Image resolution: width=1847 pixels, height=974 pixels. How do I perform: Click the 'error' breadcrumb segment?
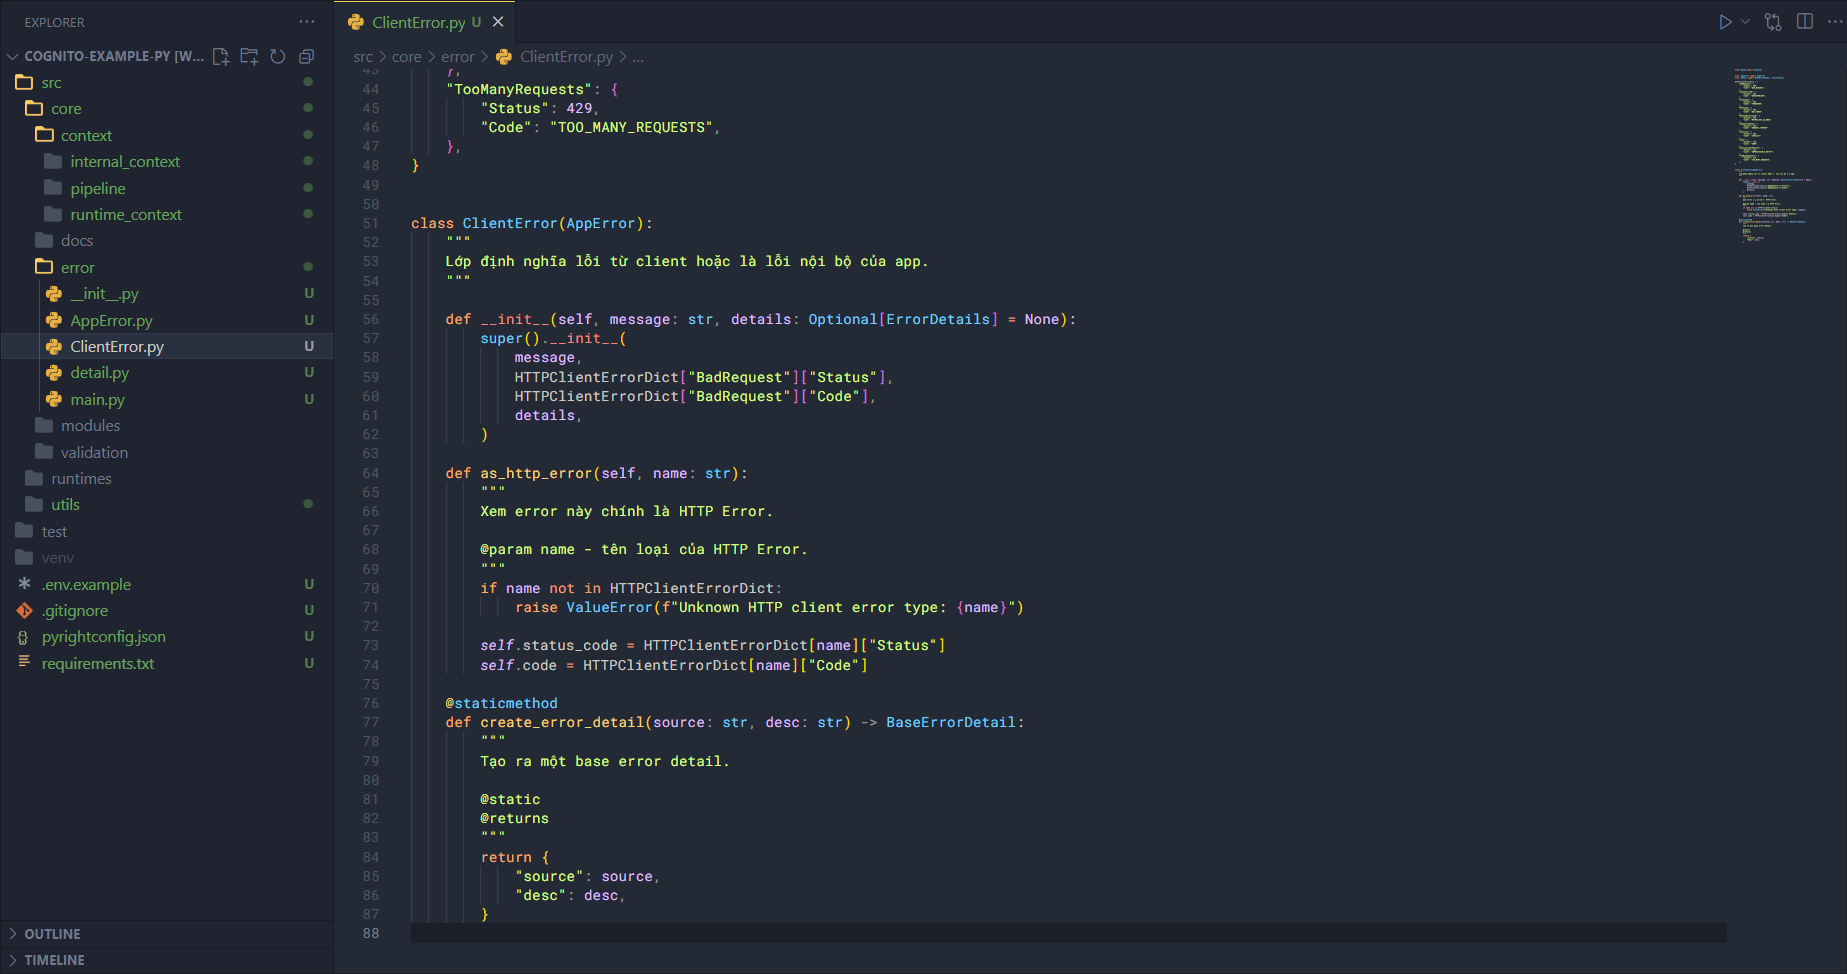(457, 57)
